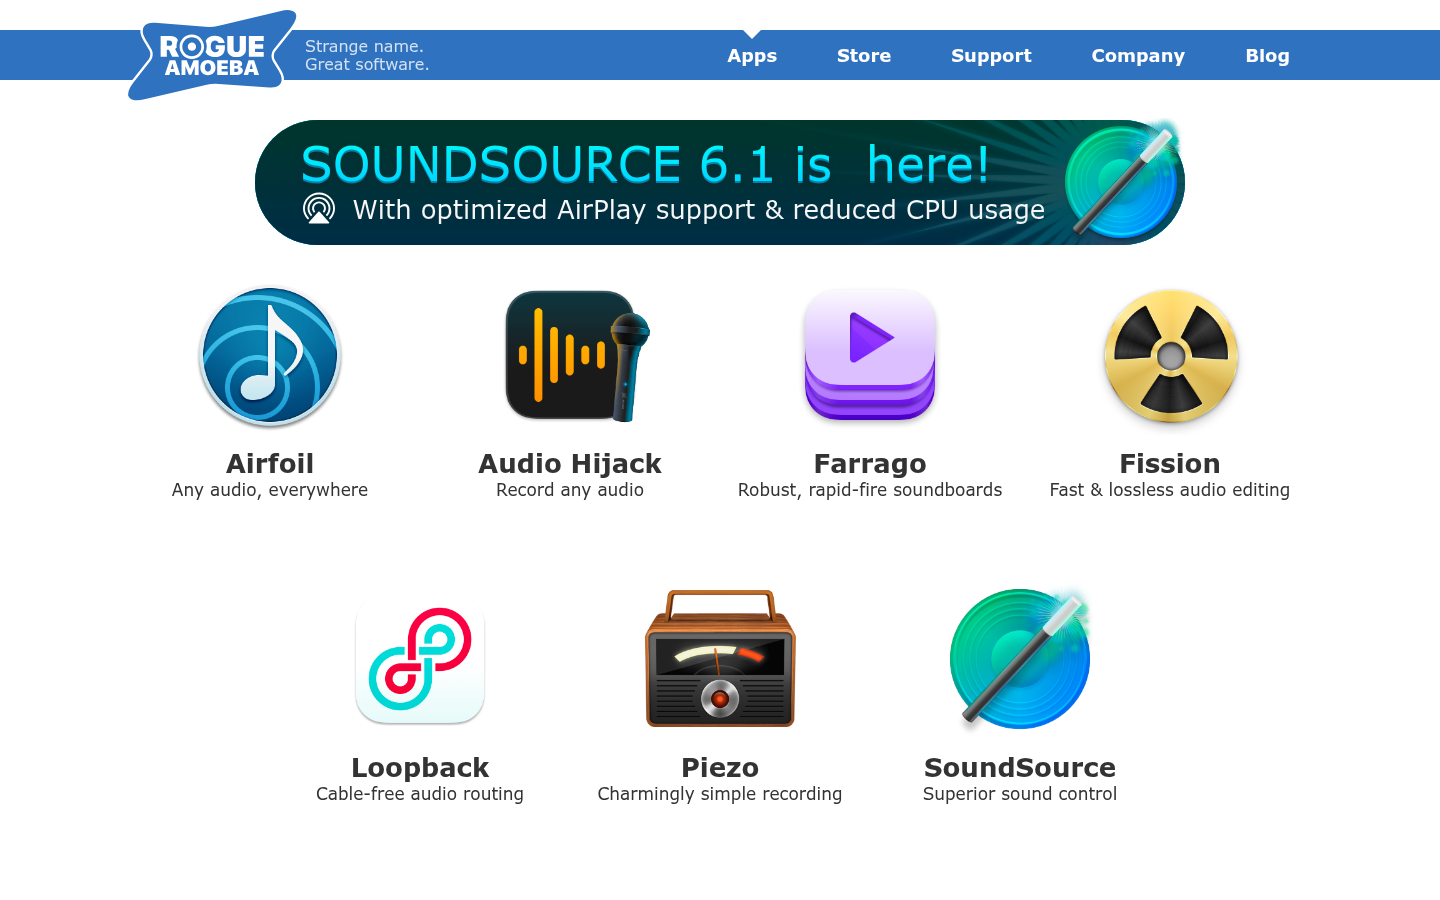The height and width of the screenshot is (900, 1440).
Task: Click the "SOUNDSOURCE 6.1 is here!" banner headline
Action: click(x=645, y=164)
